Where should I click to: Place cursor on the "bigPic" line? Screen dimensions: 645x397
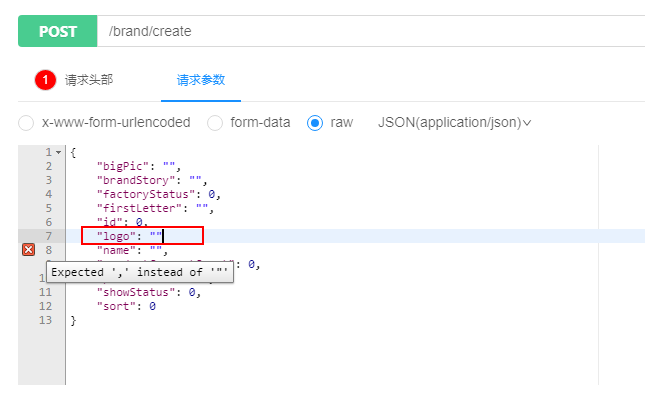pyautogui.click(x=139, y=166)
